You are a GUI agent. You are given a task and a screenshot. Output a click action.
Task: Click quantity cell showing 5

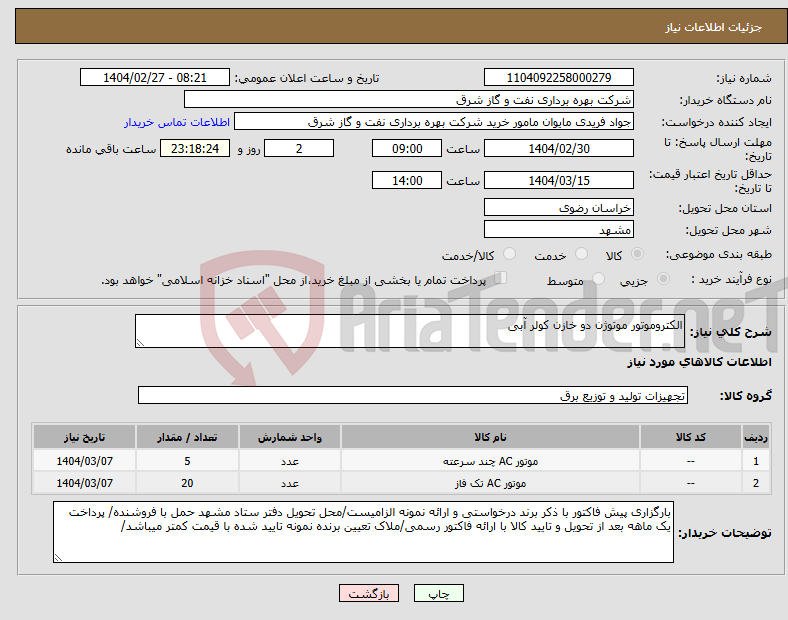tap(187, 461)
